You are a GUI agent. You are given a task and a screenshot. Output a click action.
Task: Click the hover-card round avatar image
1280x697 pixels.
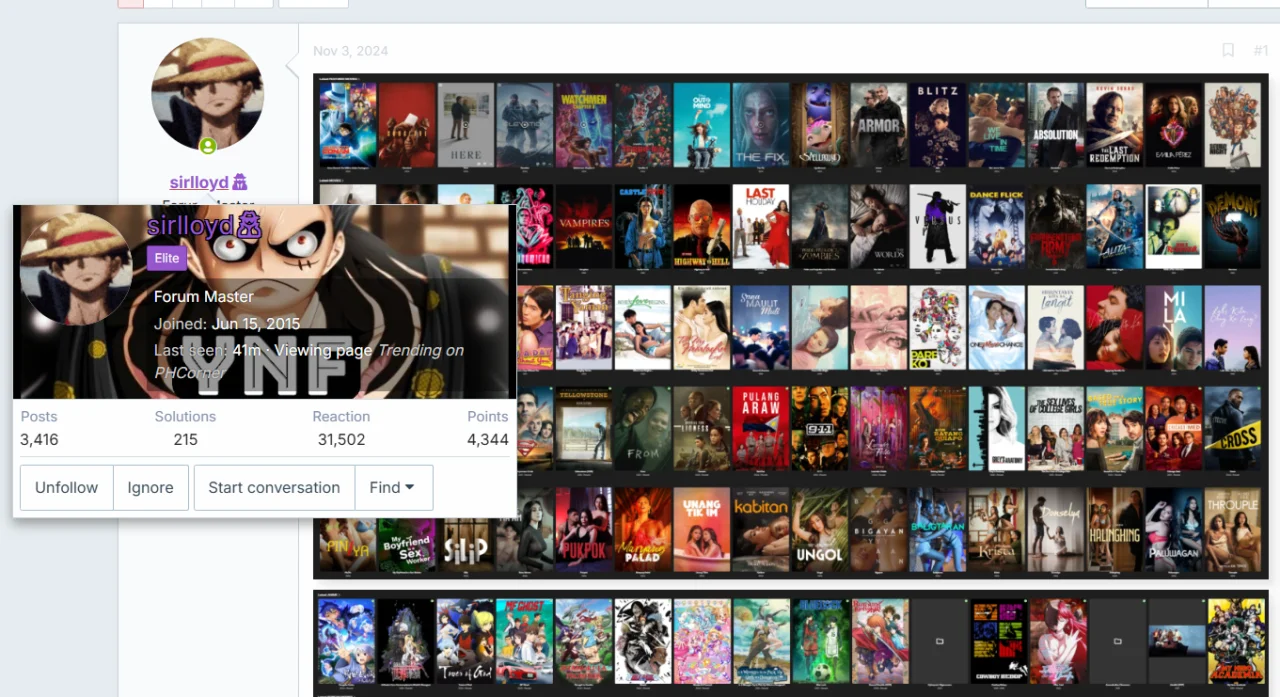76,269
